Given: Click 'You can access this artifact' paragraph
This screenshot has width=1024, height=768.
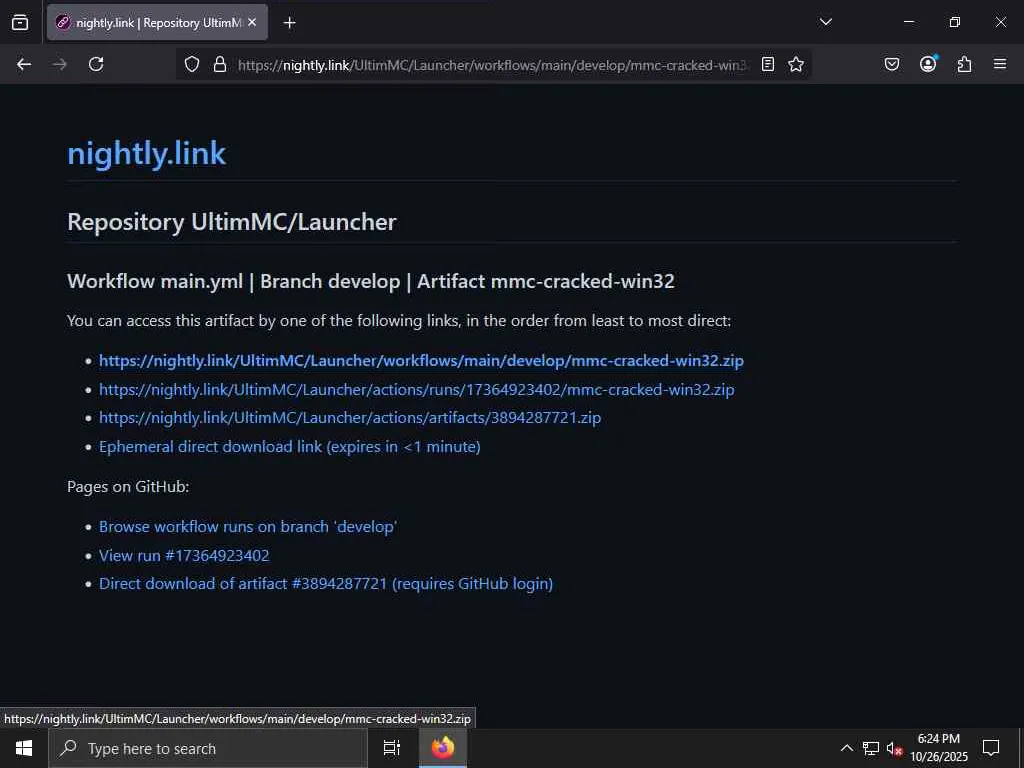Looking at the screenshot, I should [x=399, y=321].
